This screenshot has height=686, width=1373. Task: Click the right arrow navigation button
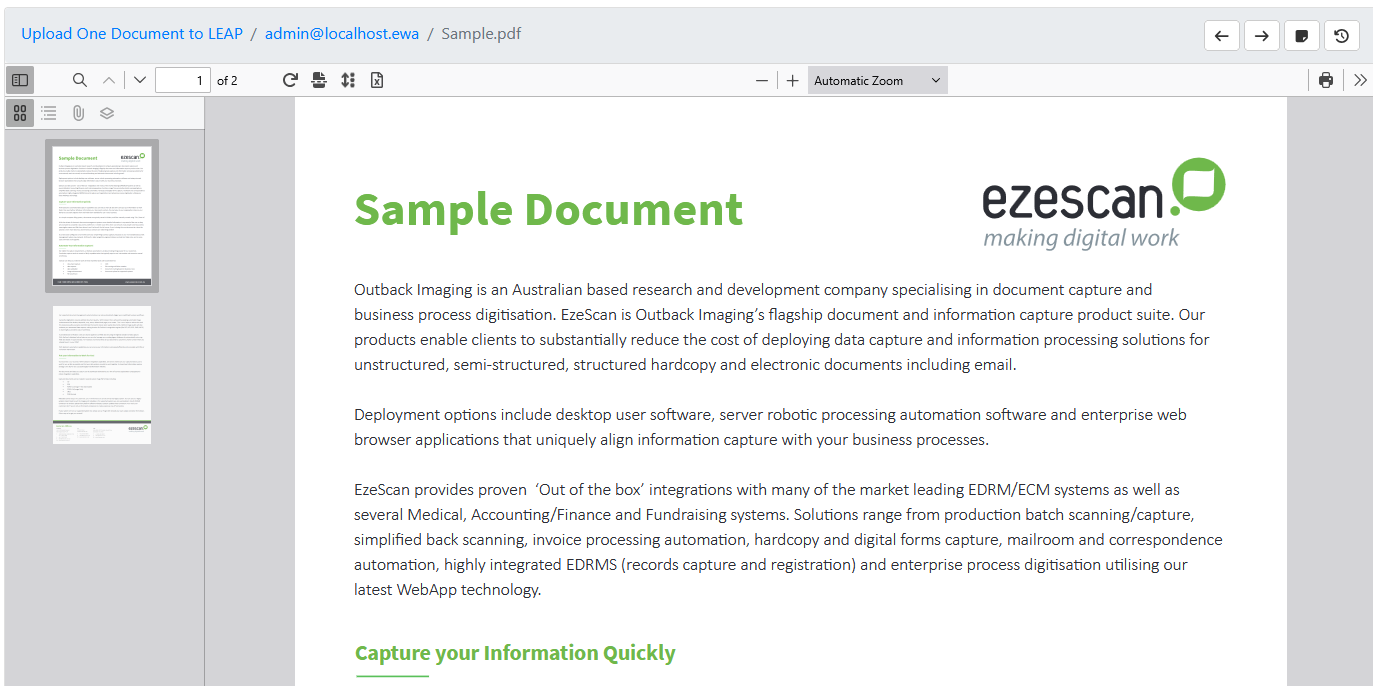click(1262, 36)
